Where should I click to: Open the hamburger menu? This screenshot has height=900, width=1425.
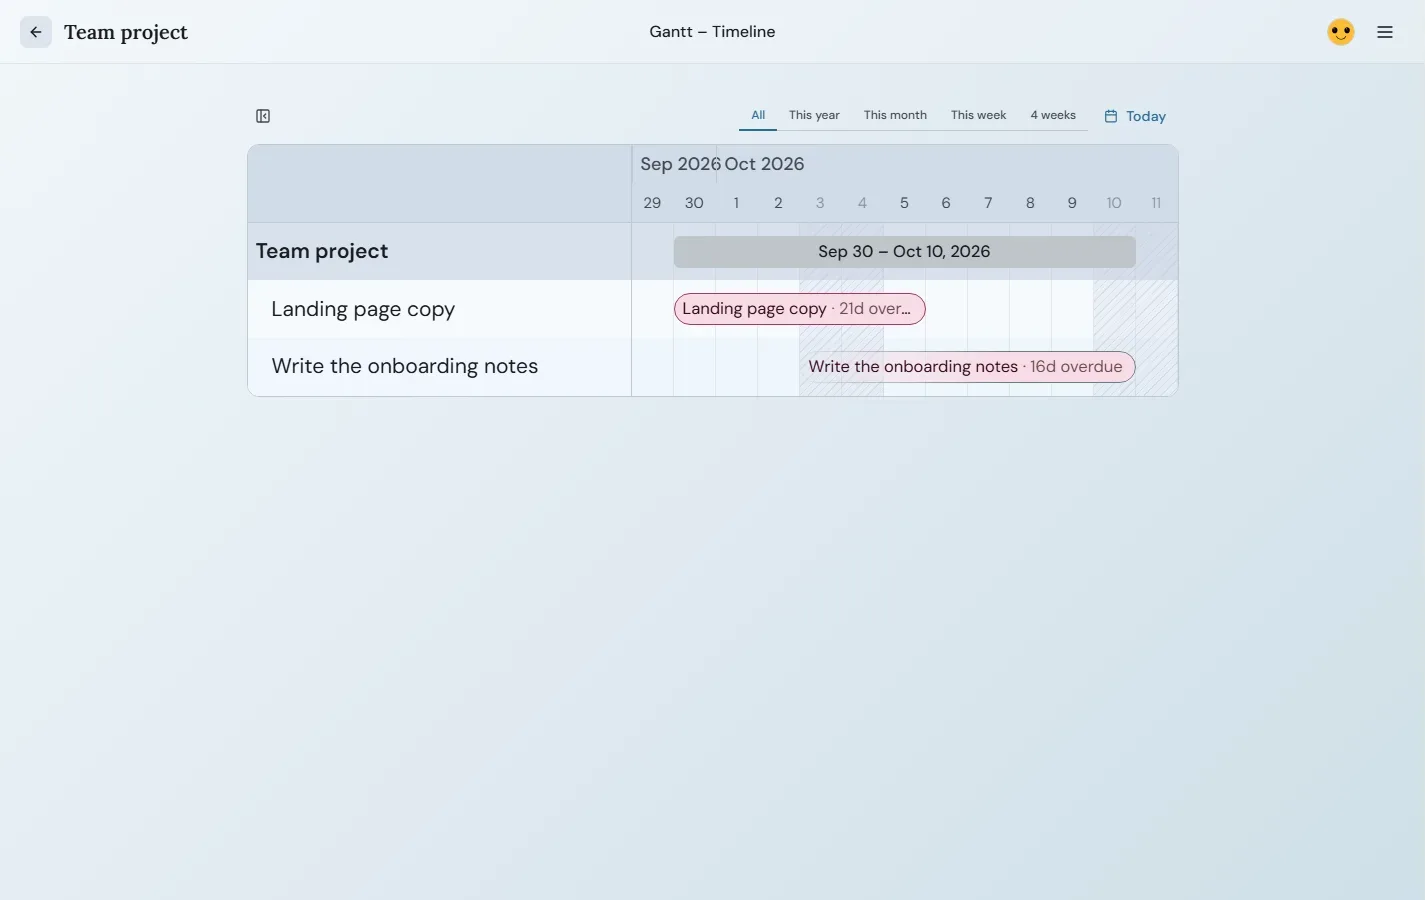click(1385, 32)
